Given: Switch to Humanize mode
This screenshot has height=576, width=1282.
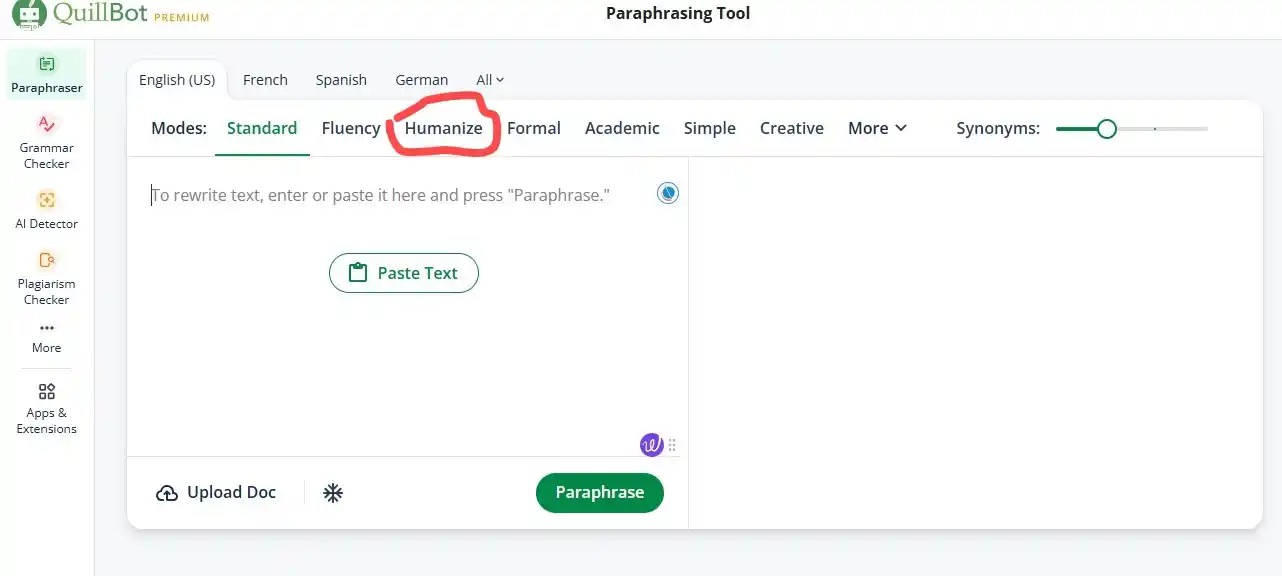Looking at the screenshot, I should [x=443, y=128].
